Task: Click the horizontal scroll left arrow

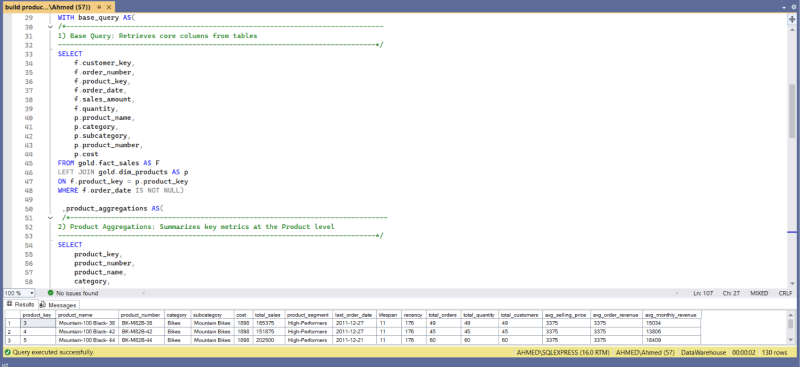Action: coord(143,293)
